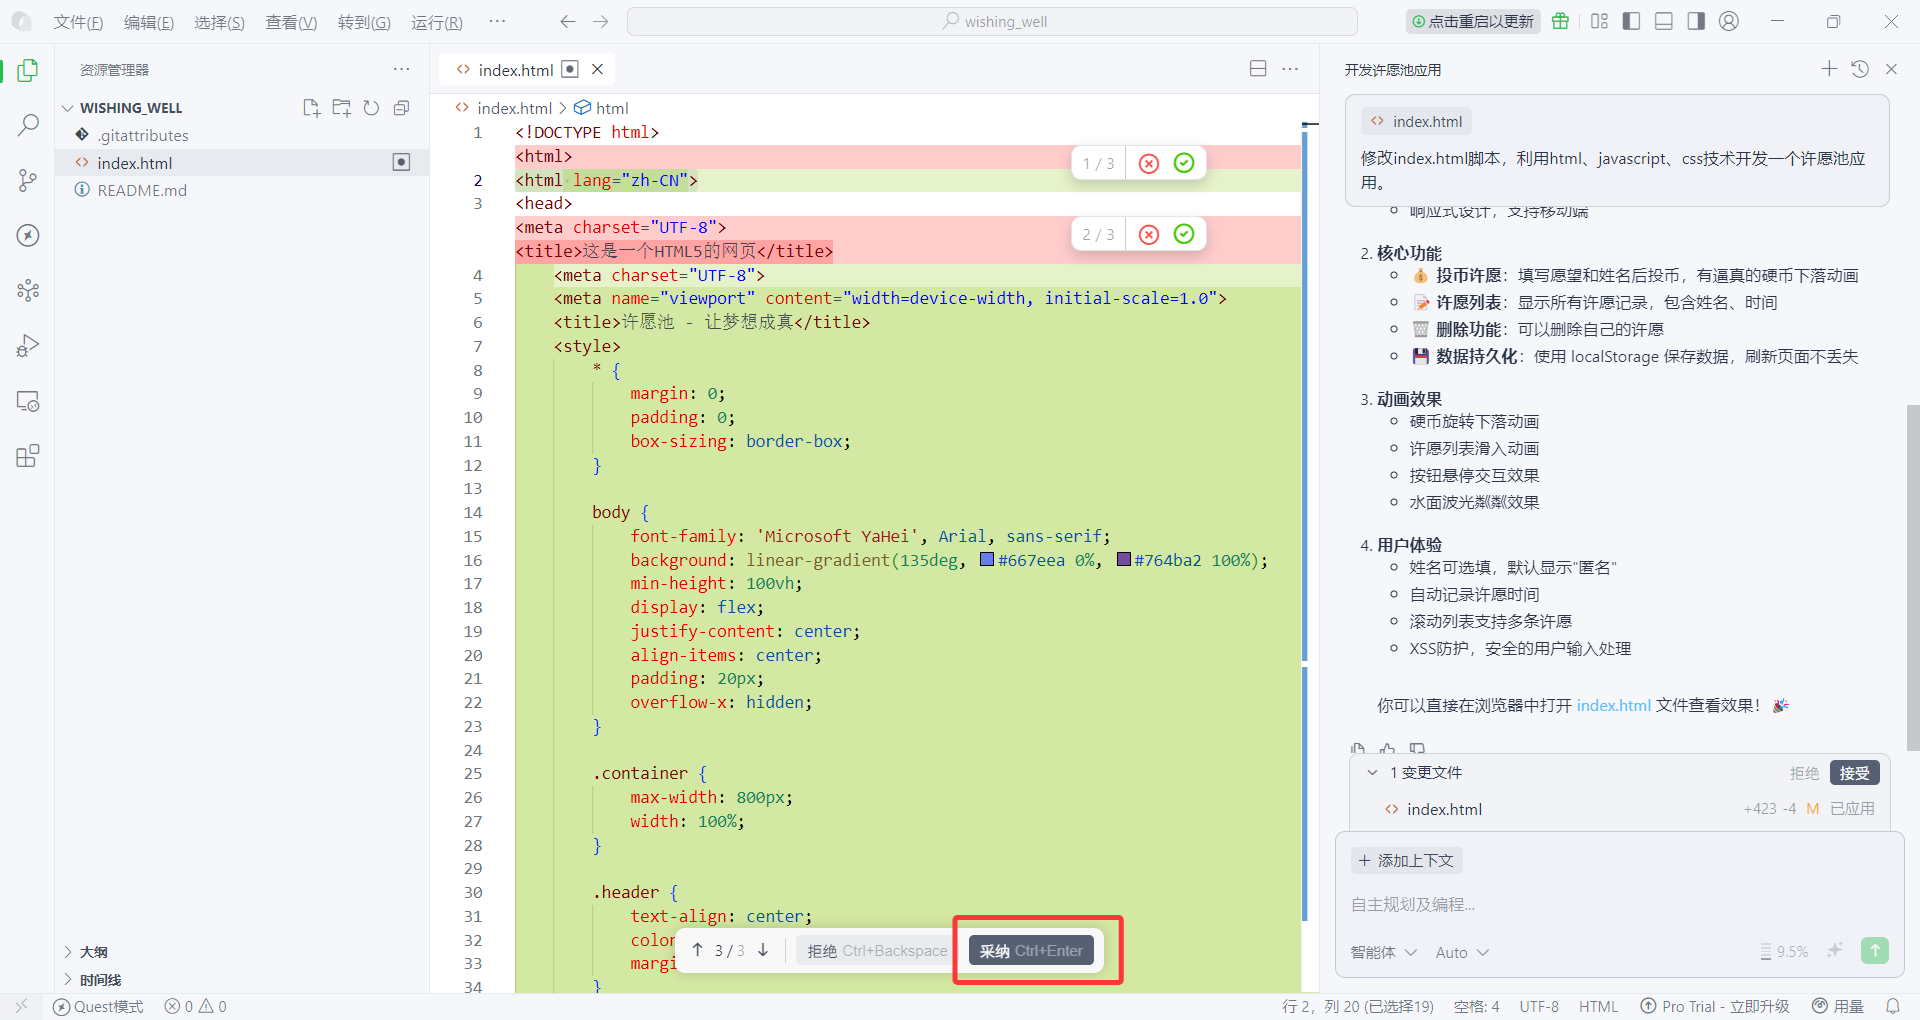Click 添加上下文 button

[1407, 860]
